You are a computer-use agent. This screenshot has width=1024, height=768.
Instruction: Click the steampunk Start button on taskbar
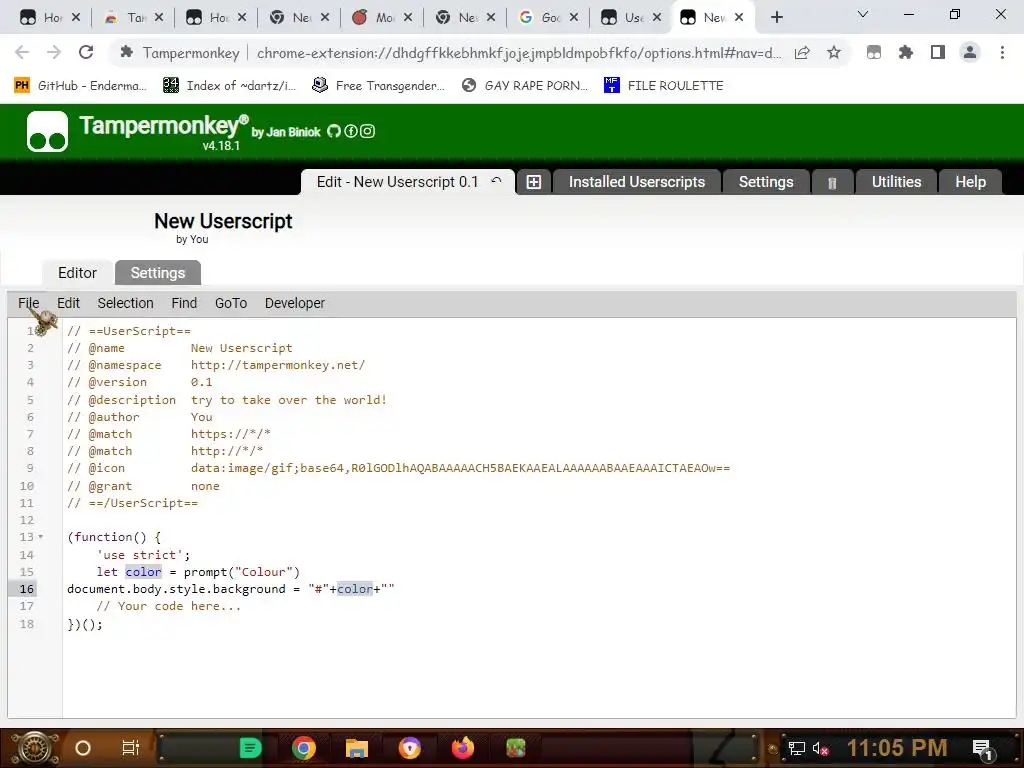coord(35,748)
